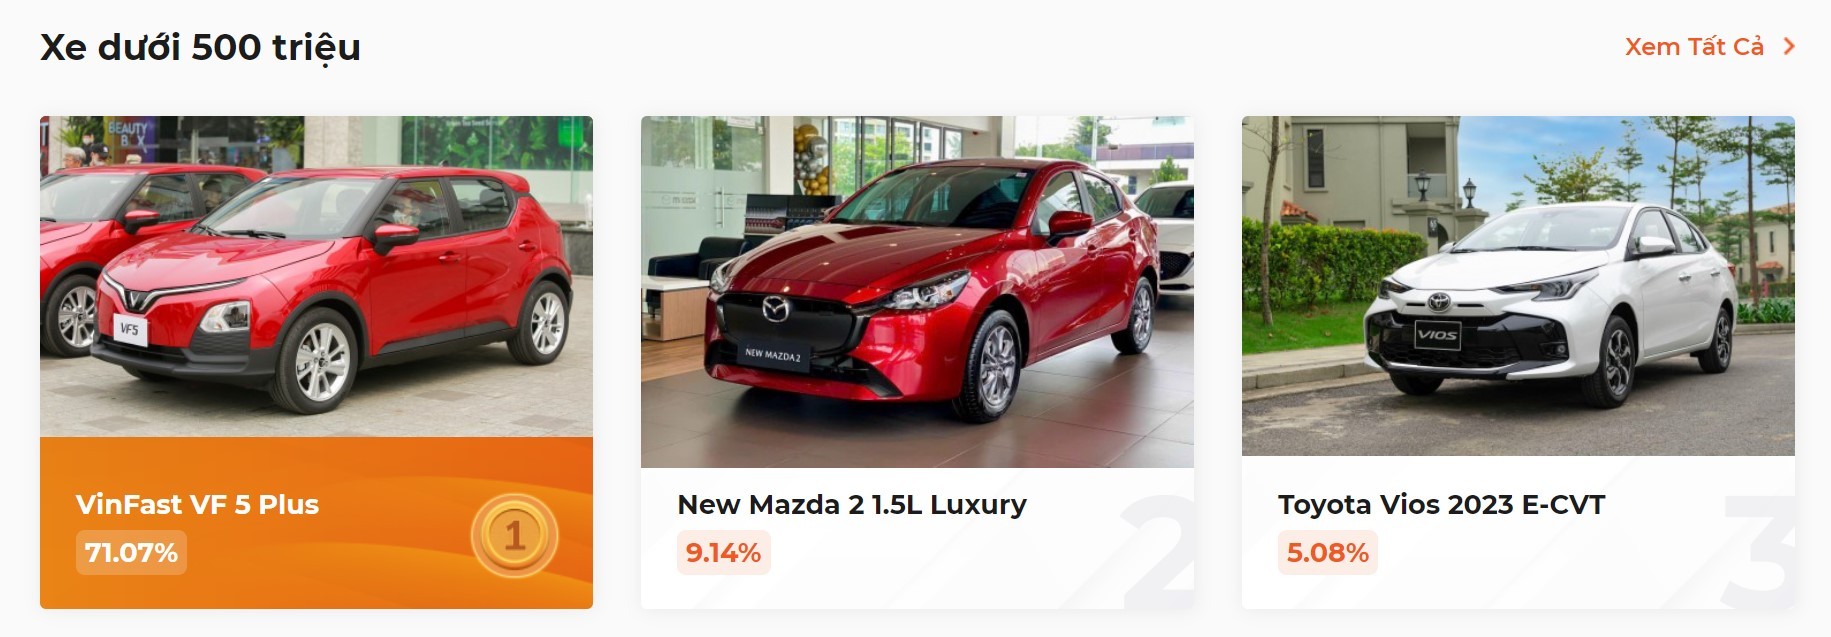Click the faded number 2 rank watermark
This screenshot has height=637, width=1831.
[1158, 550]
